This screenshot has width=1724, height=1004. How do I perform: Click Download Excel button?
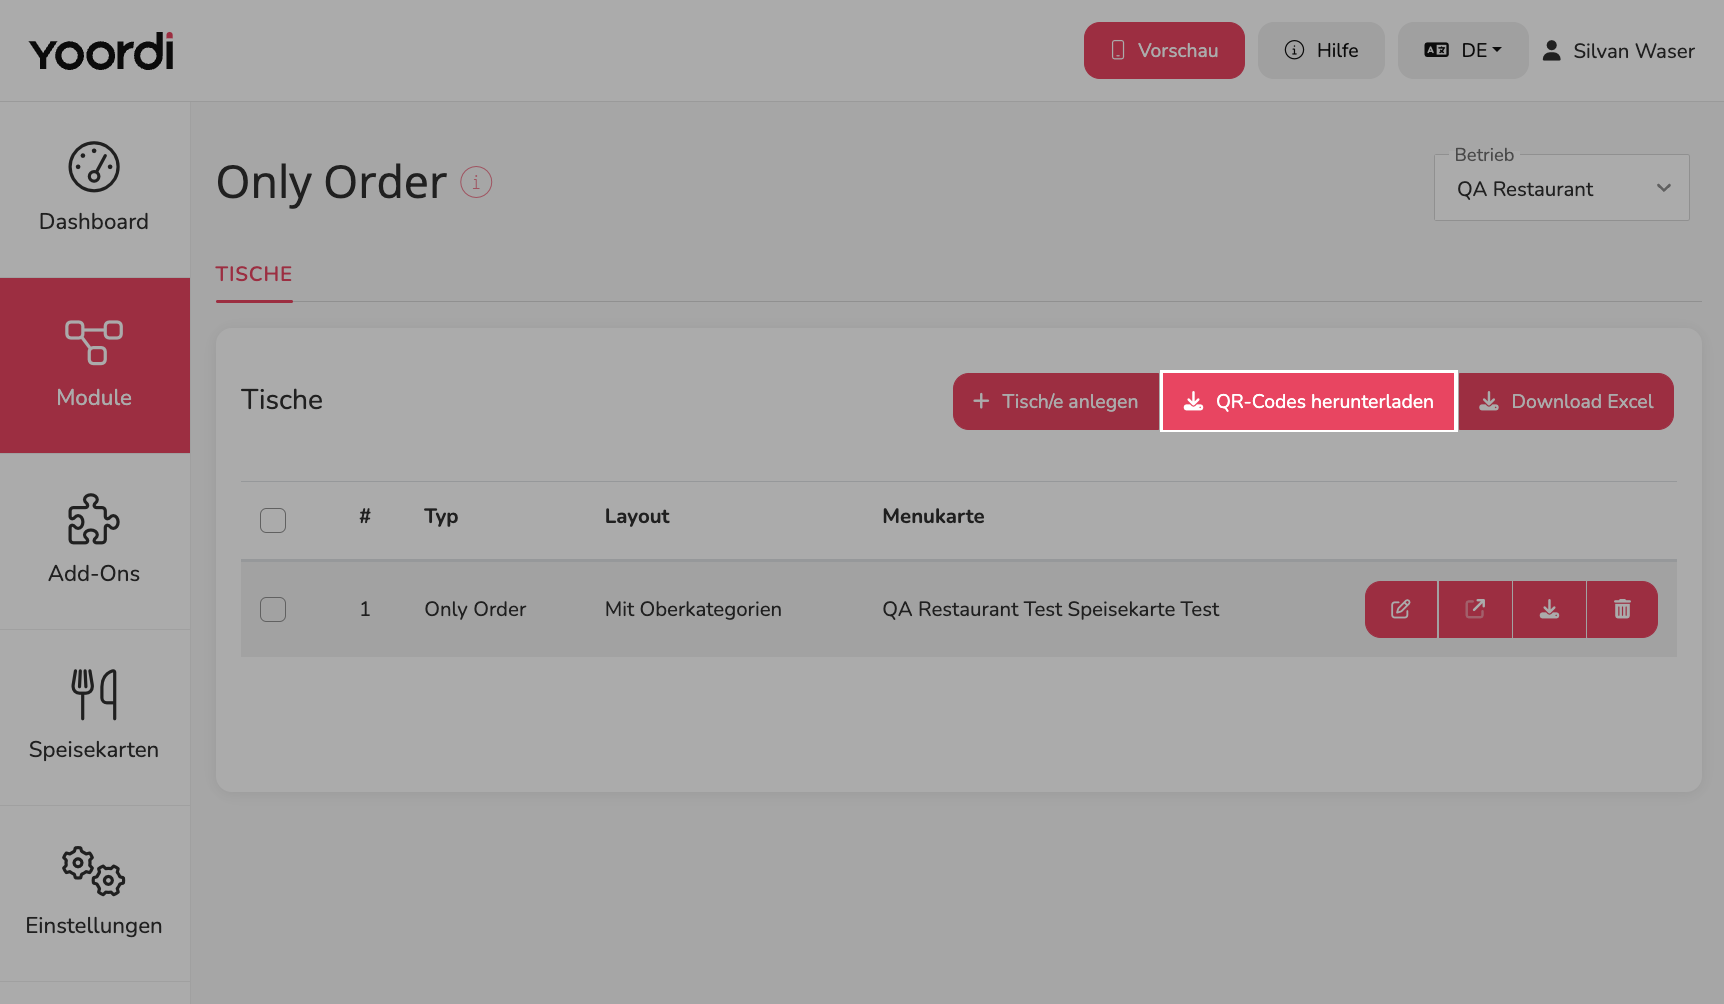[x=1566, y=401]
